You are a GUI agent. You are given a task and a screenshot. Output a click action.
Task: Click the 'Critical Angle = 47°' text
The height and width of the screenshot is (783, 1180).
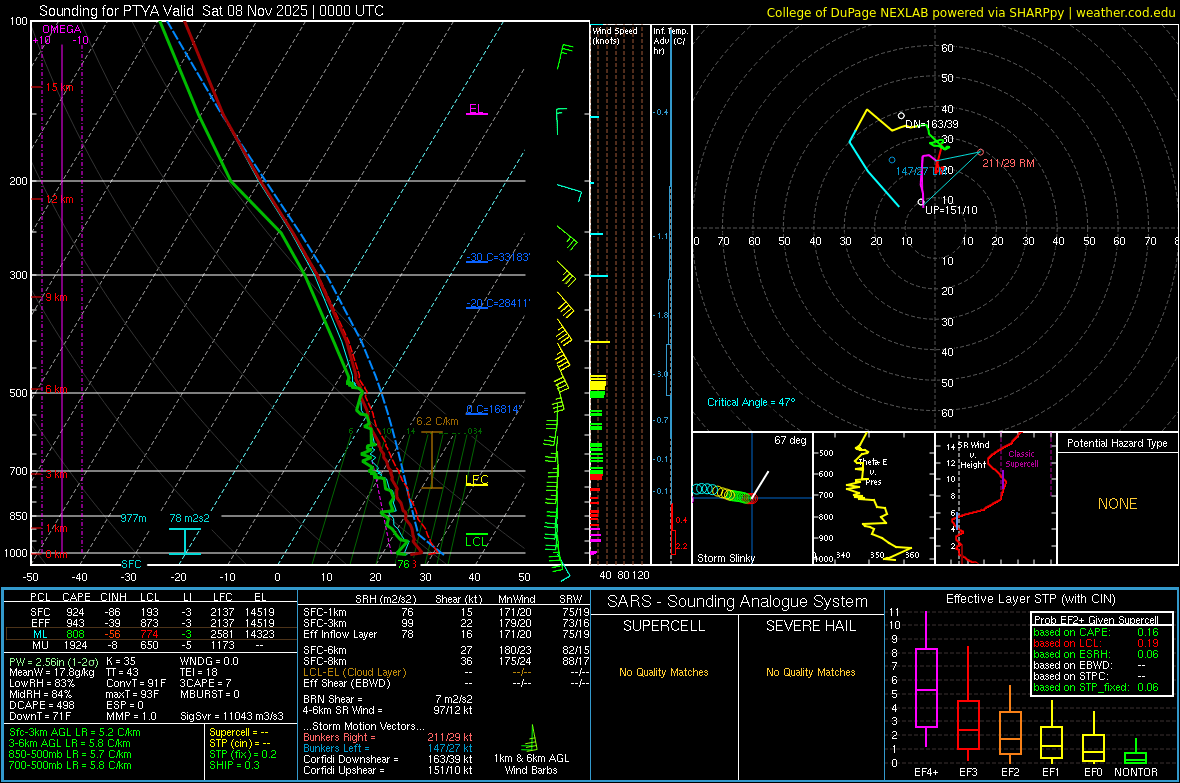point(751,402)
